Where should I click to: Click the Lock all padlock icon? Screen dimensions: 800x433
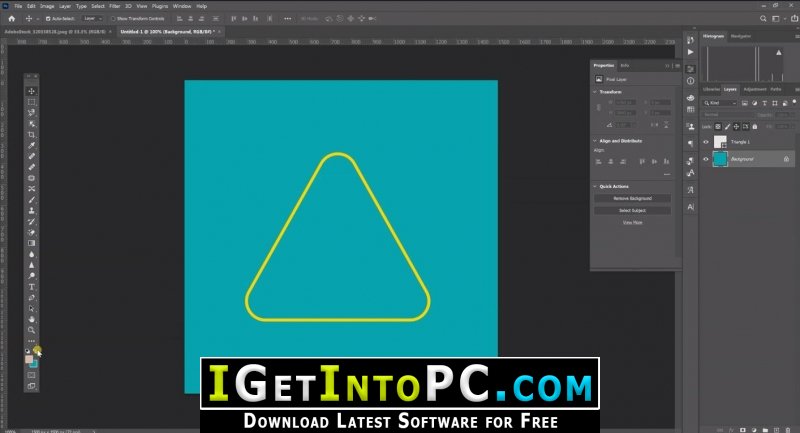[755, 126]
